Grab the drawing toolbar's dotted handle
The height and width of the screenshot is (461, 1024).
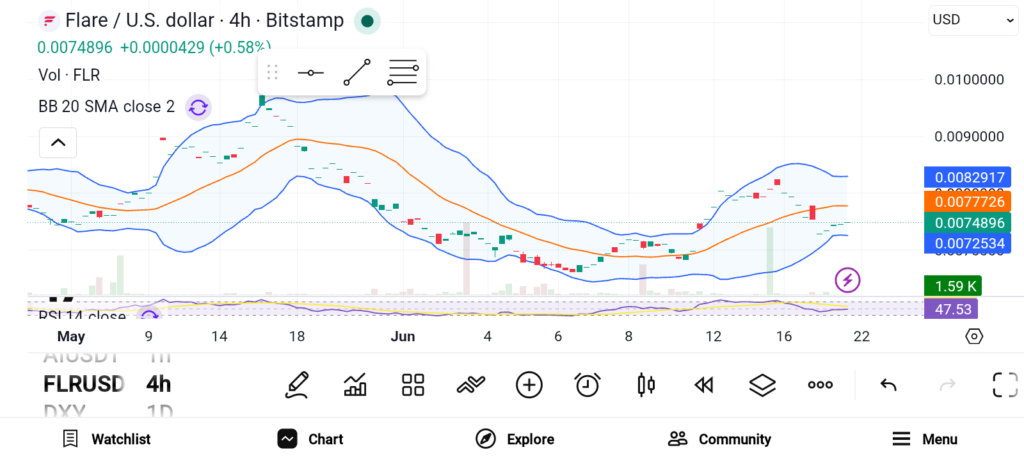(272, 72)
